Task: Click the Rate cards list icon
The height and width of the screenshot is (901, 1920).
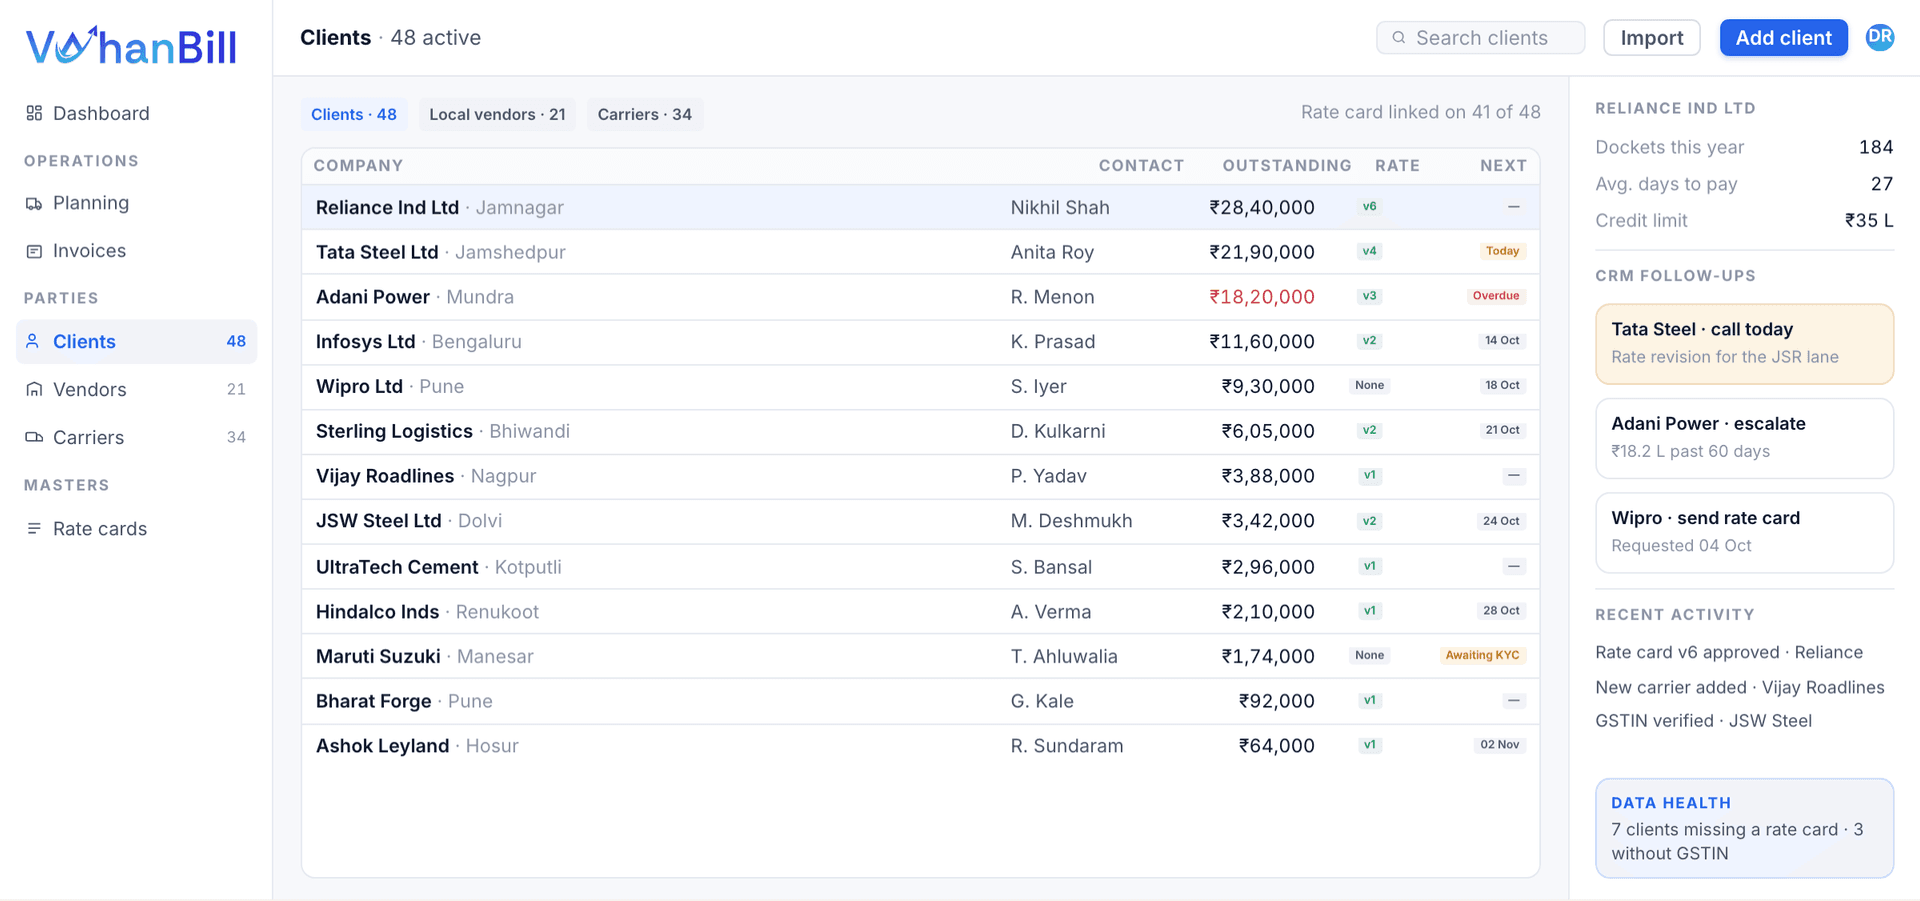Action: tap(34, 528)
